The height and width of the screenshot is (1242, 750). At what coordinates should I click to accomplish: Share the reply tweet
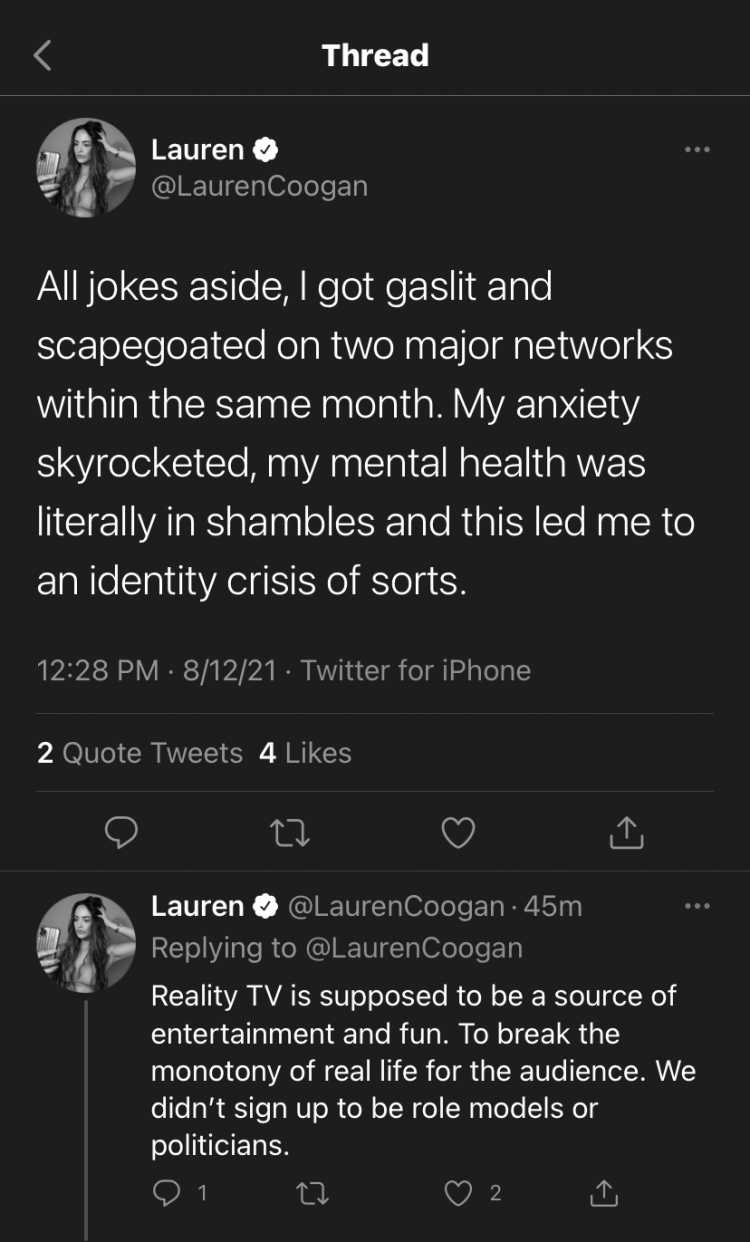coord(603,1192)
